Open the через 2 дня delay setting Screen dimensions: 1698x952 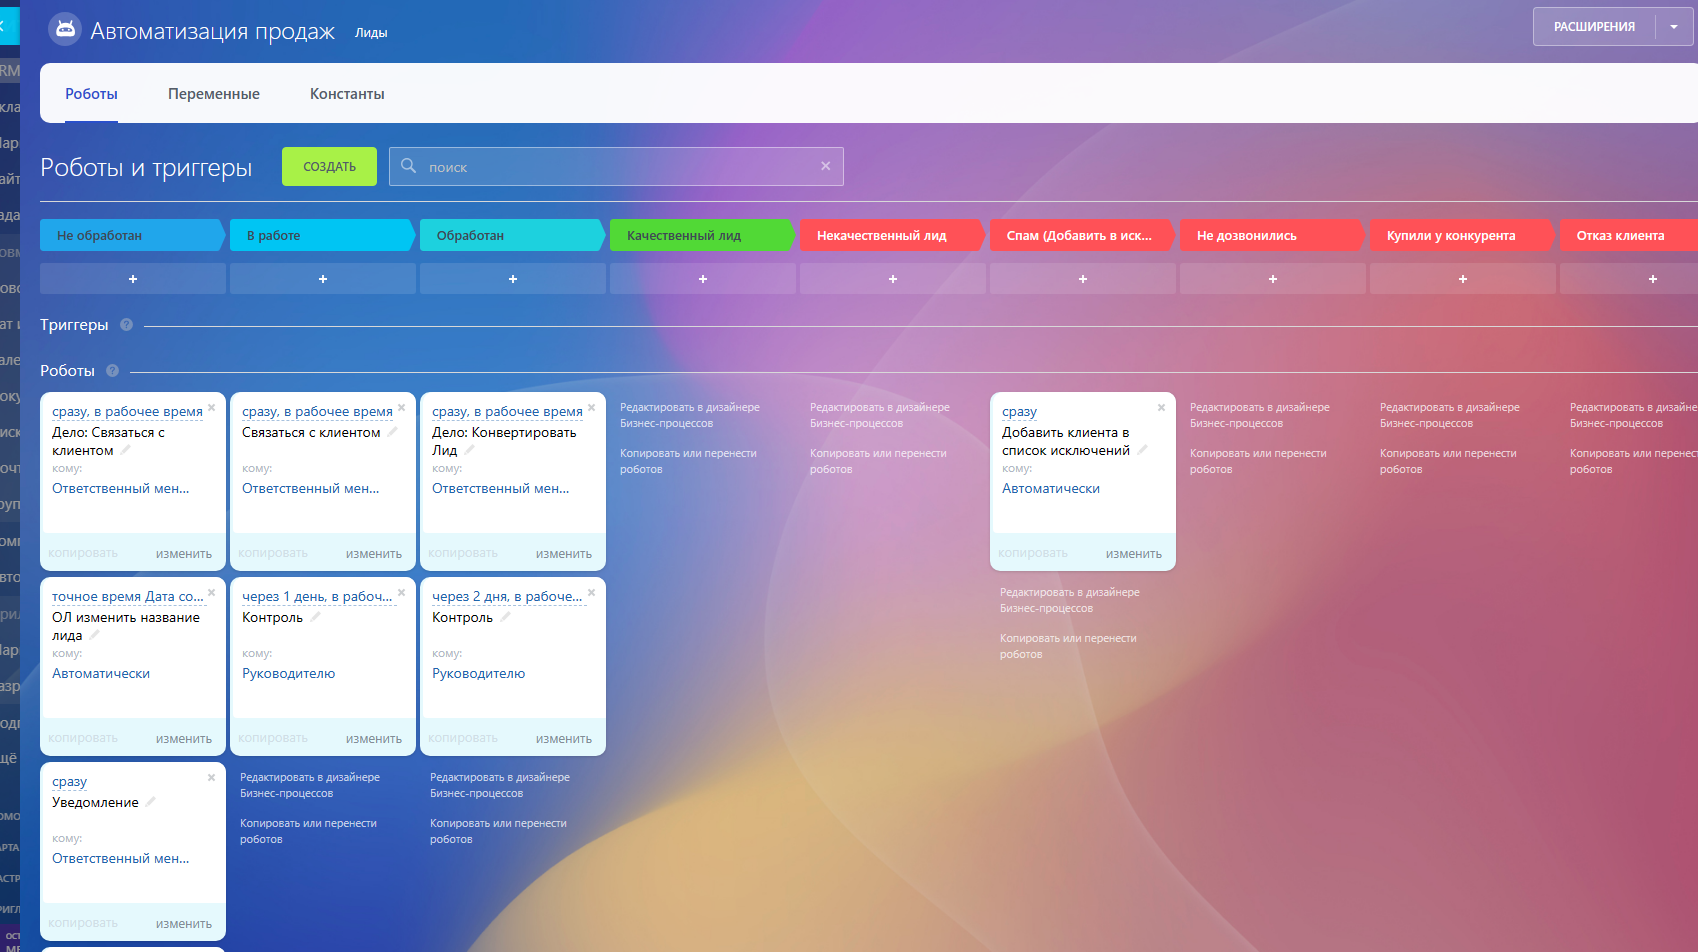(x=507, y=597)
